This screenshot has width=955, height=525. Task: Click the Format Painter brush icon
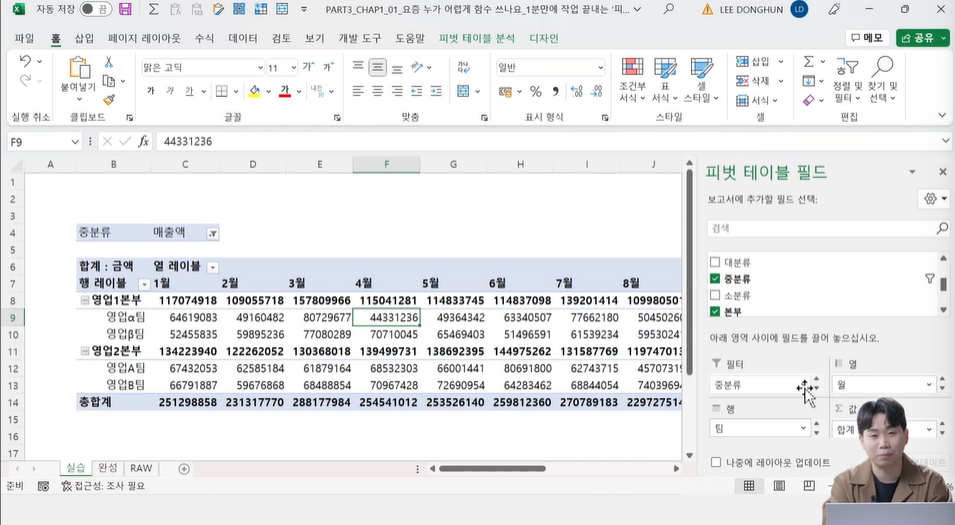coord(109,99)
